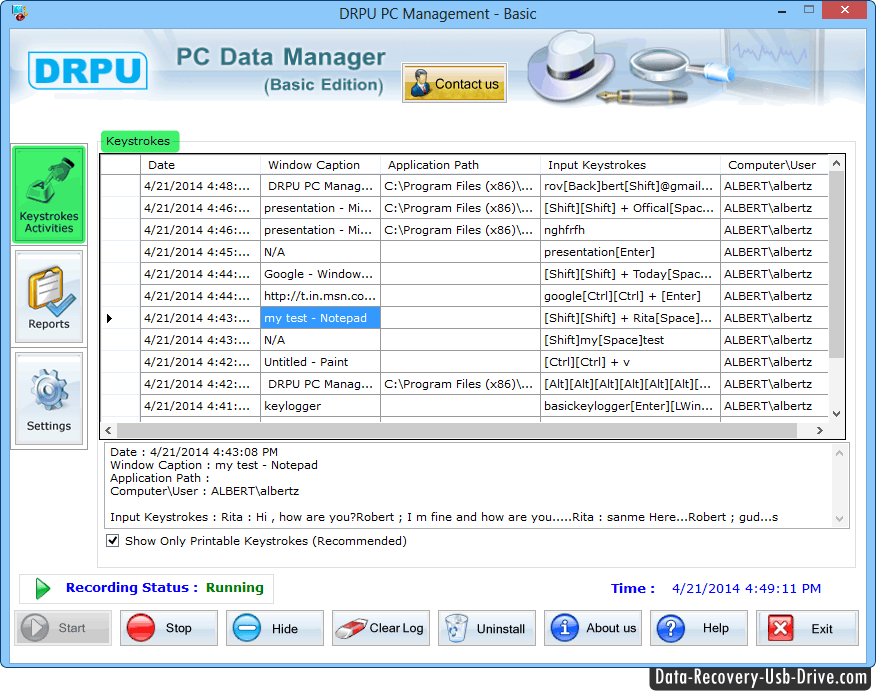The height and width of the screenshot is (691, 876).
Task: Select the '4/21/2014 4:48:...' date cell
Action: coord(200,186)
